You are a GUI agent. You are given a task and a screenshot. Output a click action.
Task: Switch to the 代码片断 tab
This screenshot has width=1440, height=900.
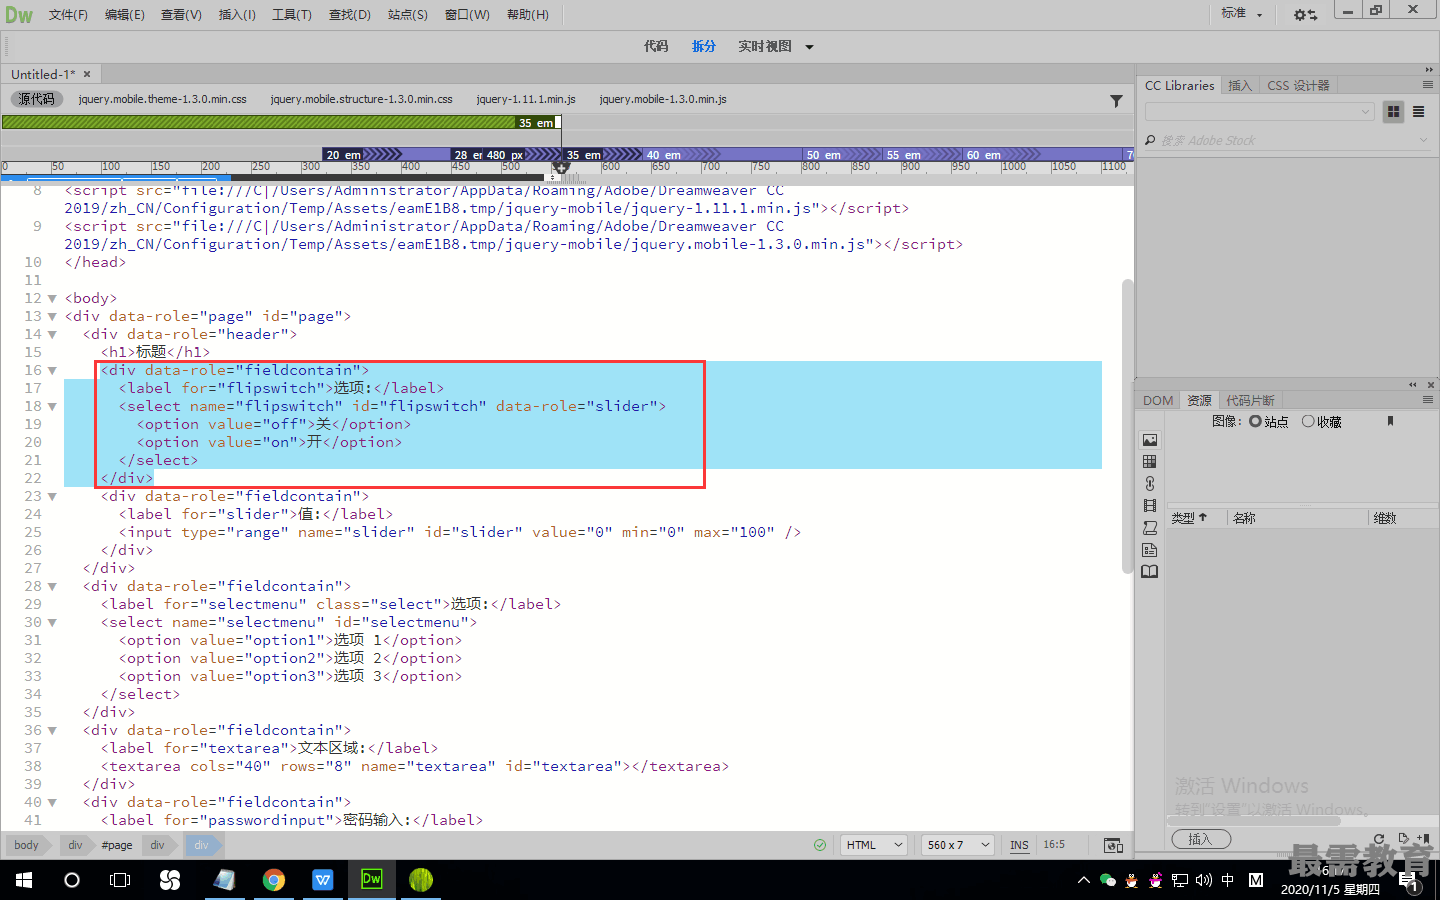point(1250,400)
